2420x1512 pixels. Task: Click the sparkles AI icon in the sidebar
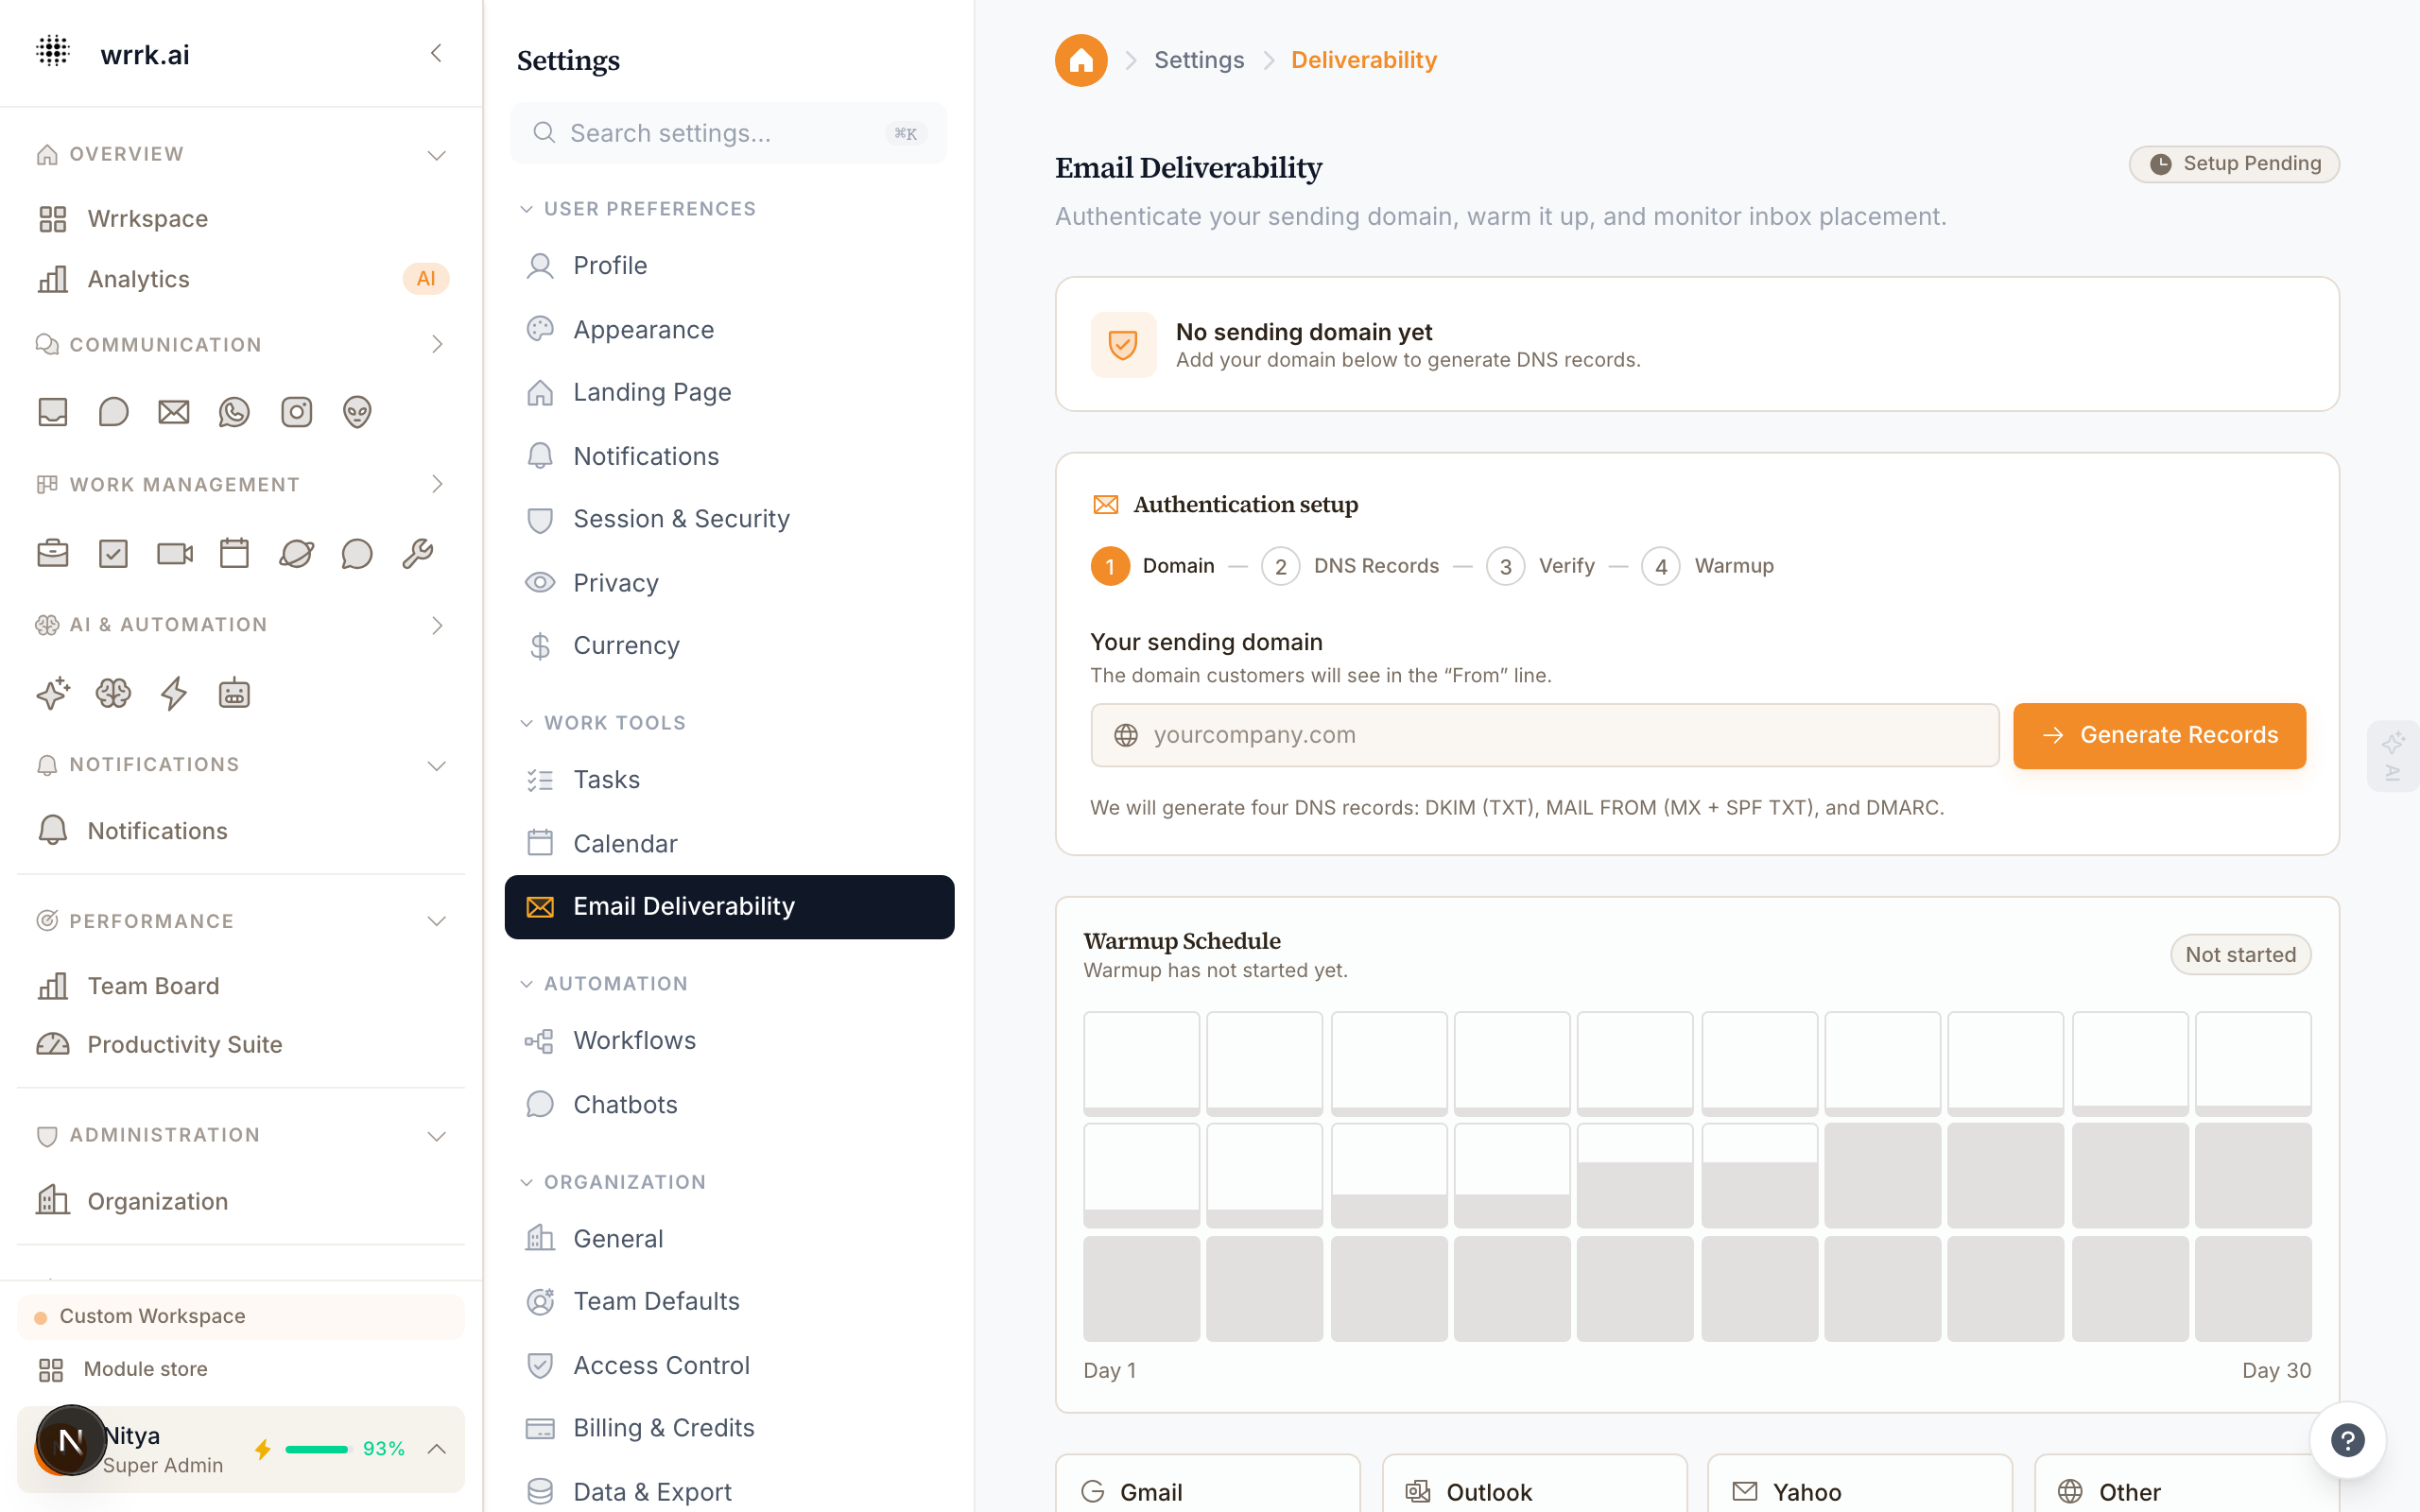point(52,692)
